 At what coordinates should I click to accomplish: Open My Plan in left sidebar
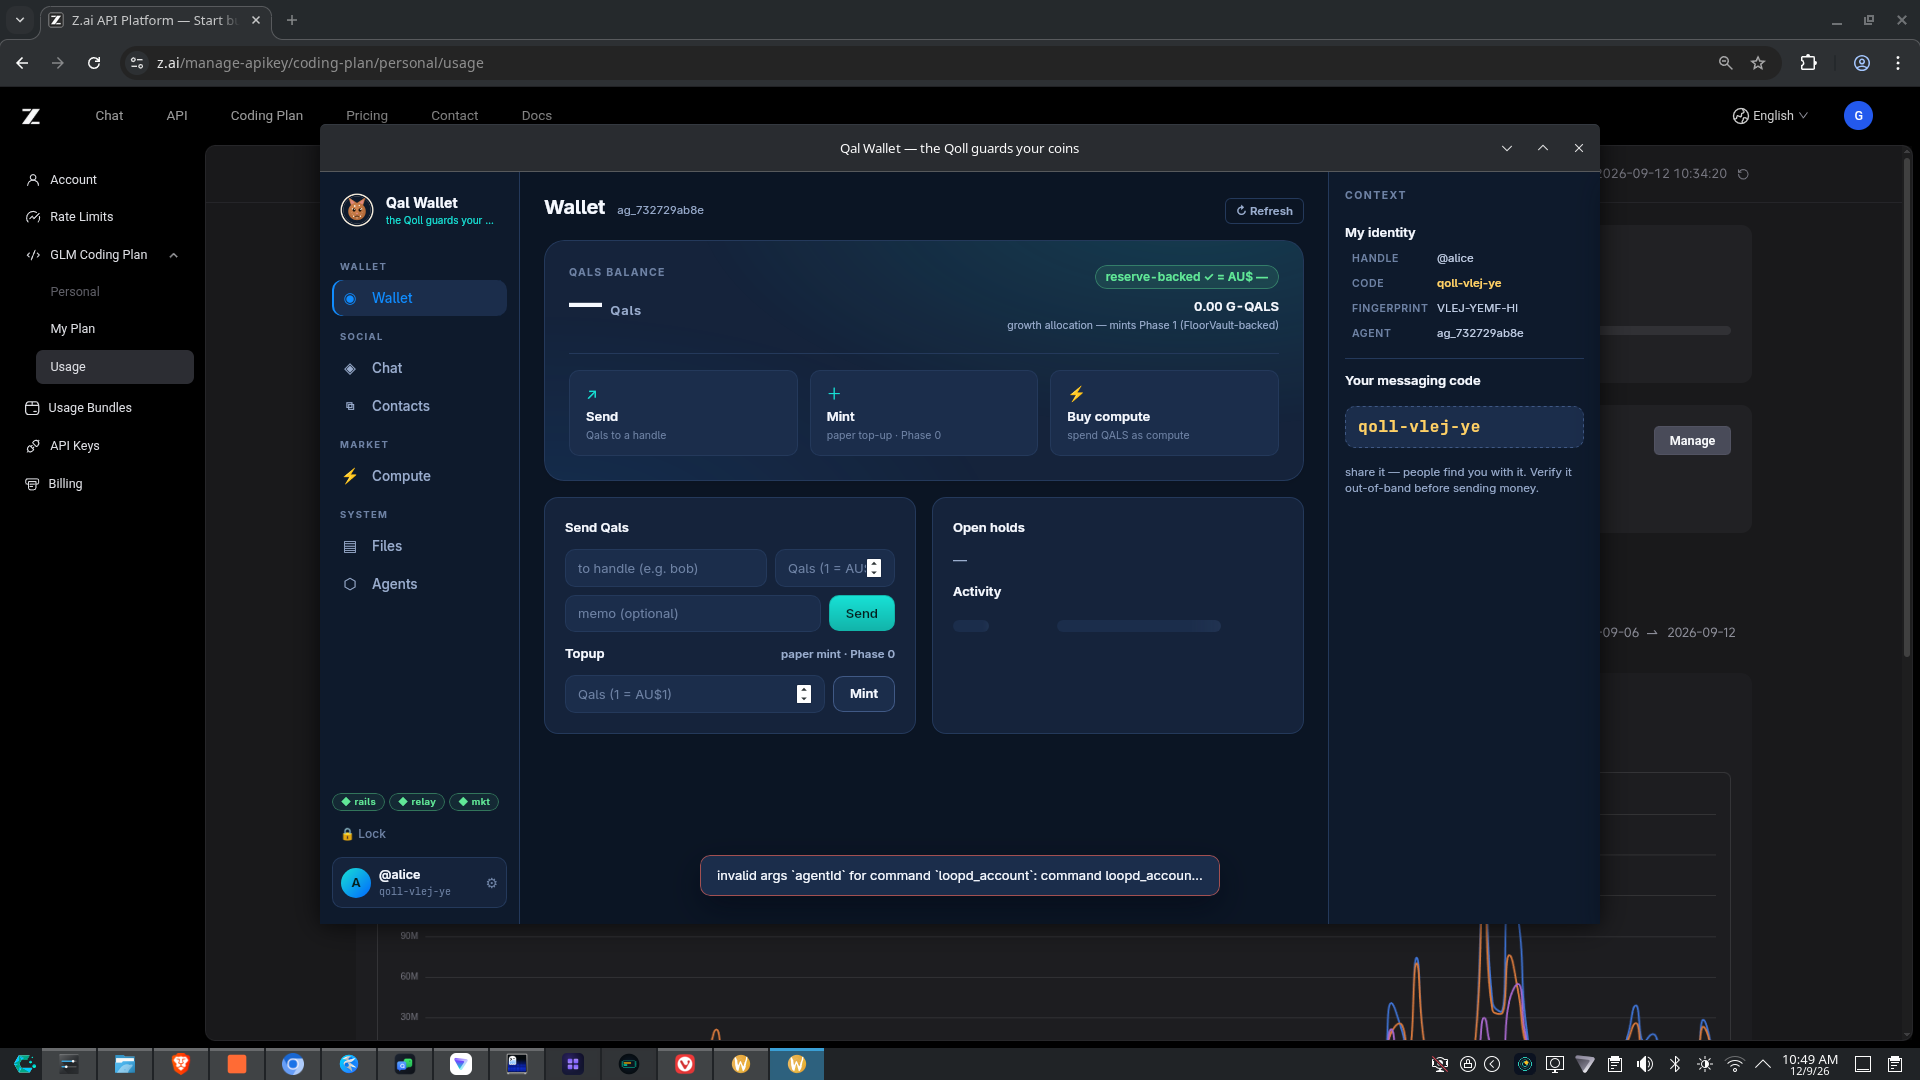pos(73,329)
